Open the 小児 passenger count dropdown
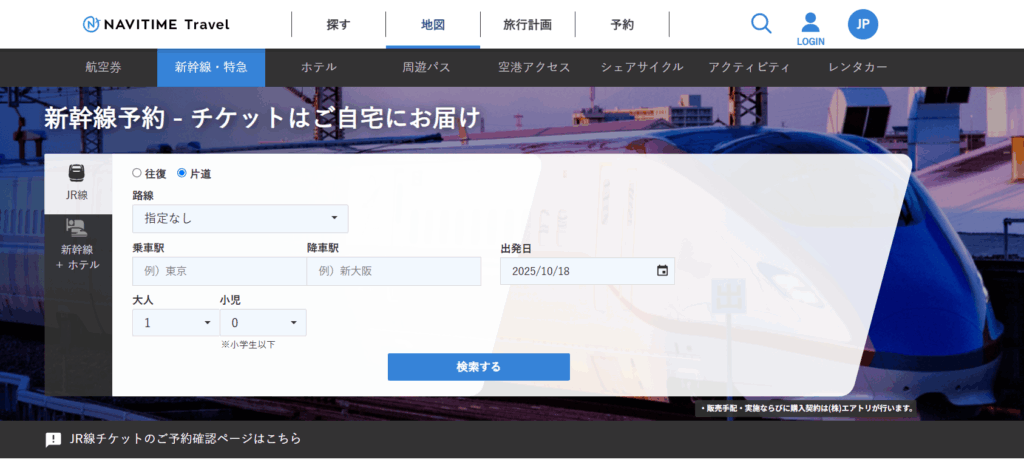The width and height of the screenshot is (1024, 465). [x=262, y=323]
